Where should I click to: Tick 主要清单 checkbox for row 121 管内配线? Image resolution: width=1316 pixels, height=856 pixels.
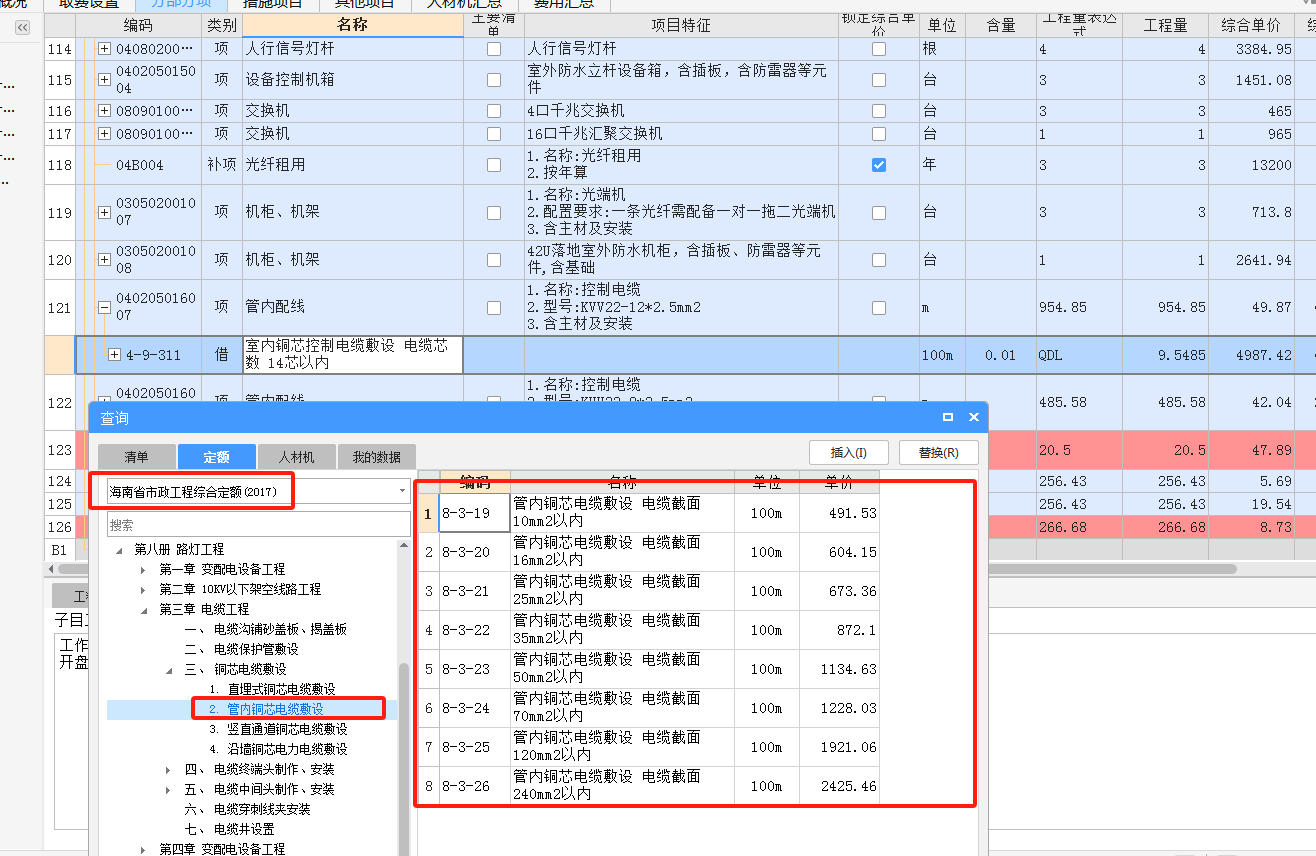(494, 308)
